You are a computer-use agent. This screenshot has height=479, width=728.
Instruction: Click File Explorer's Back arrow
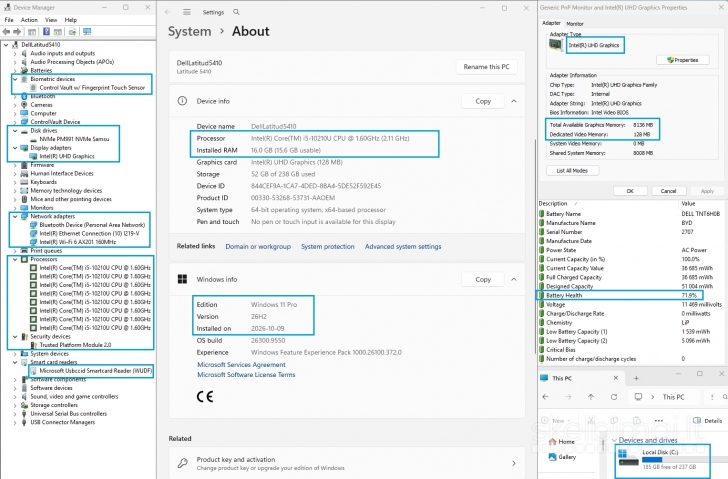click(546, 397)
